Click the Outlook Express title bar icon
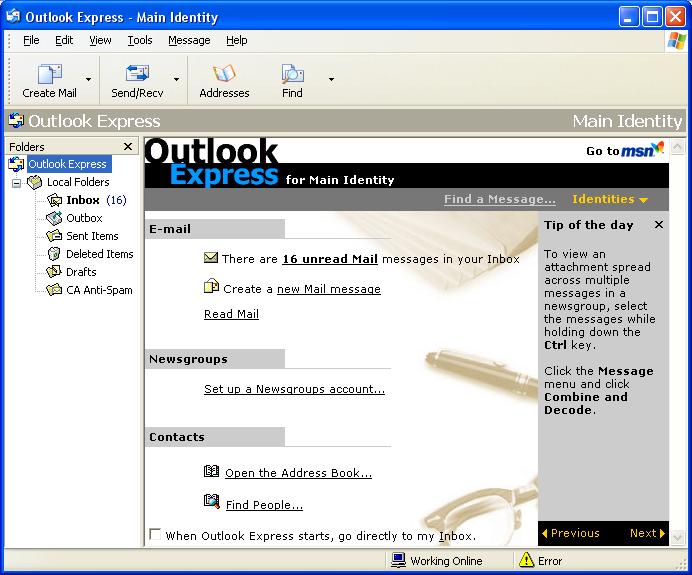 coord(13,16)
